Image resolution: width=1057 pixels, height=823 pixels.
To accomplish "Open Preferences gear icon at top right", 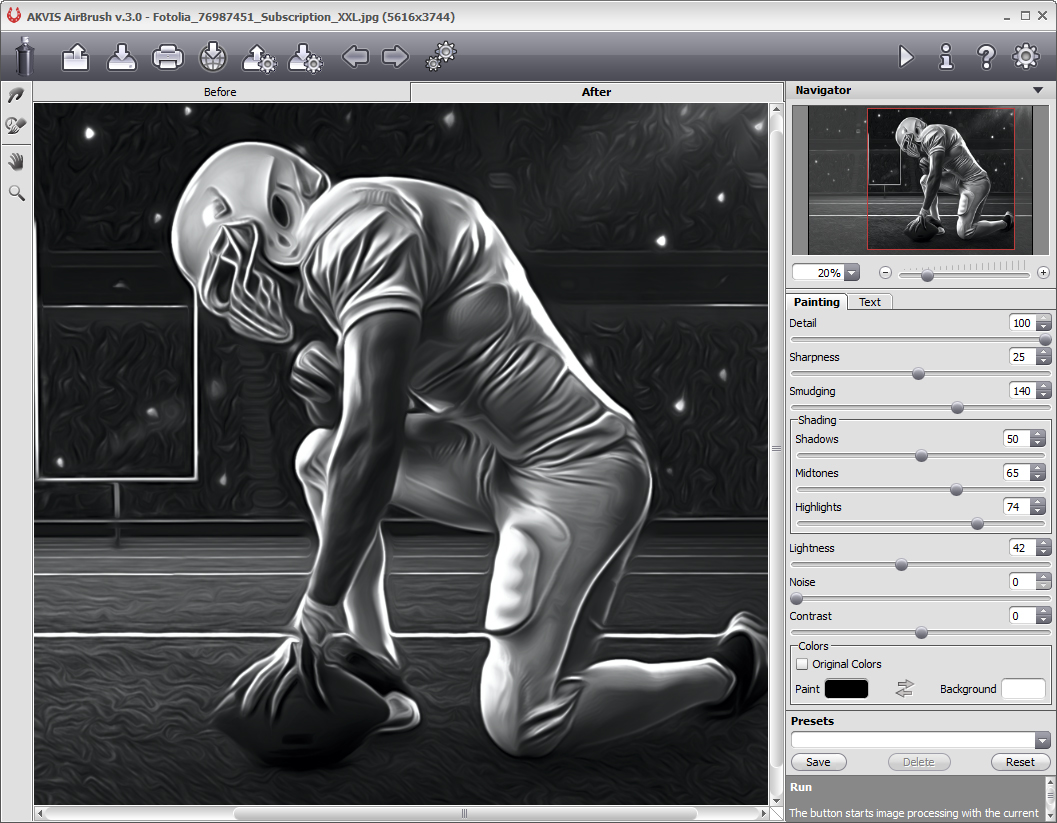I will coord(1027,57).
